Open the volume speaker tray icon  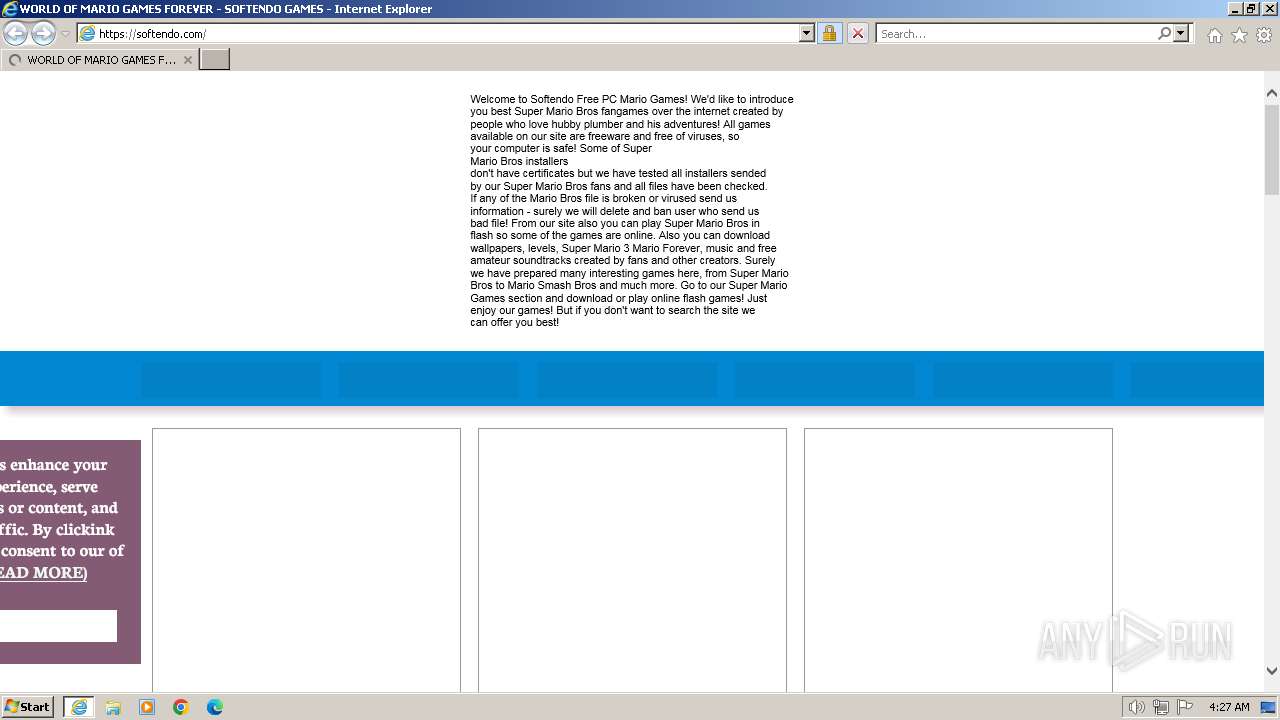click(1137, 707)
